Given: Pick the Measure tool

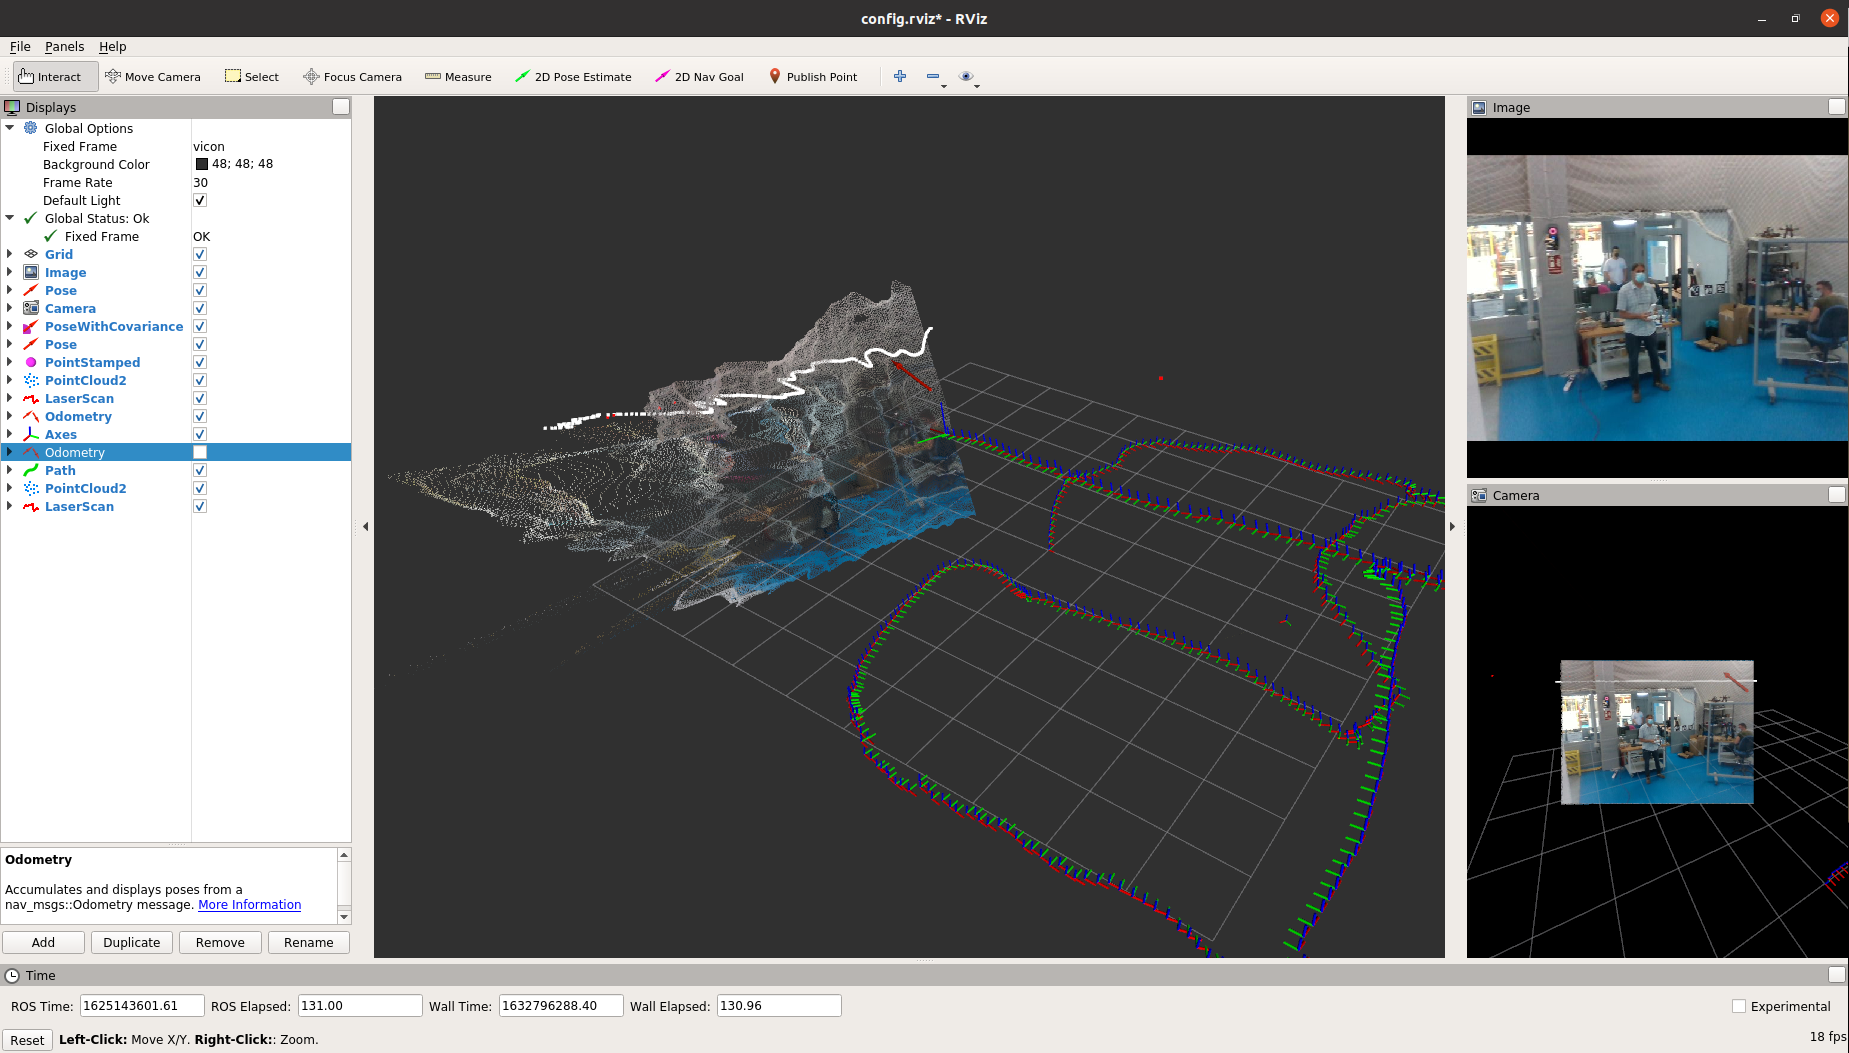Looking at the screenshot, I should (458, 77).
